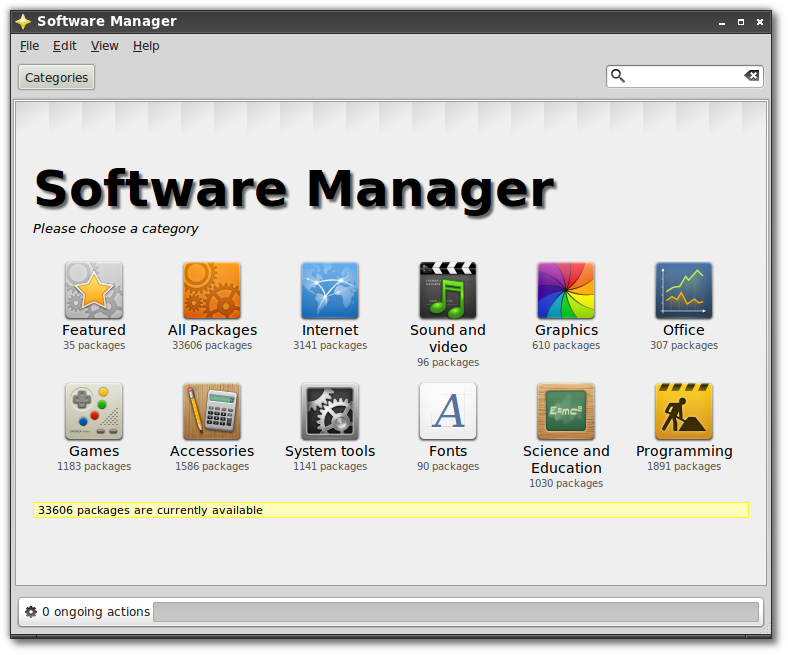The image size is (788, 655).
Task: Open All Packages orange gears icon
Action: click(x=212, y=290)
